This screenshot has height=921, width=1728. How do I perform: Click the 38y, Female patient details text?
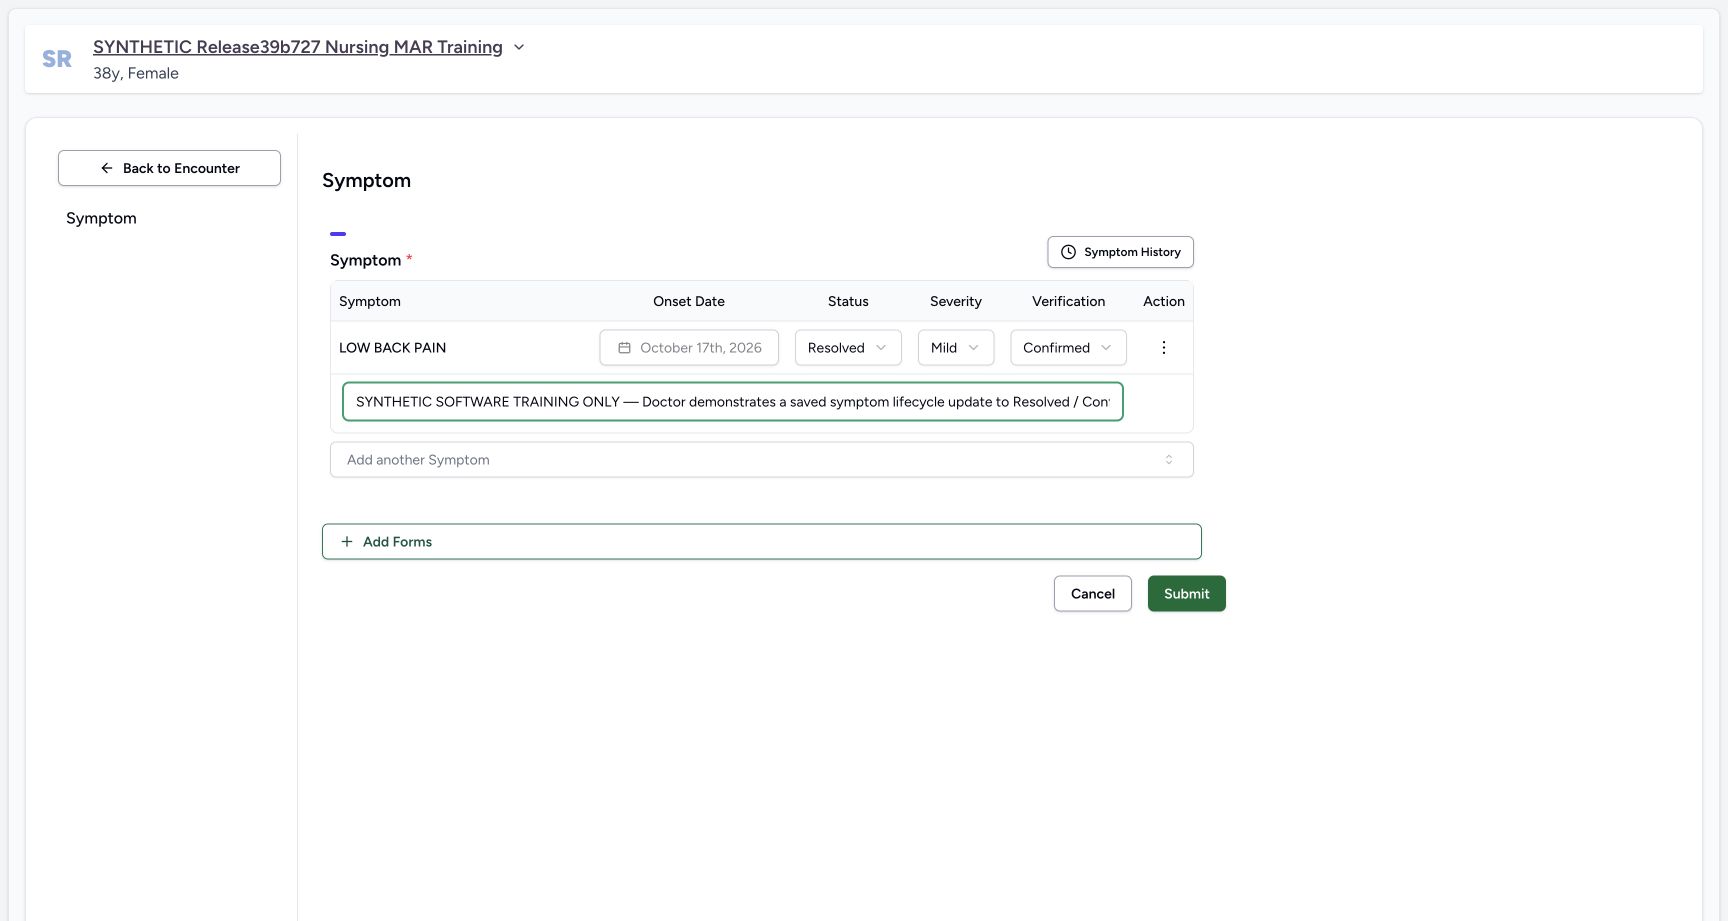tap(136, 73)
